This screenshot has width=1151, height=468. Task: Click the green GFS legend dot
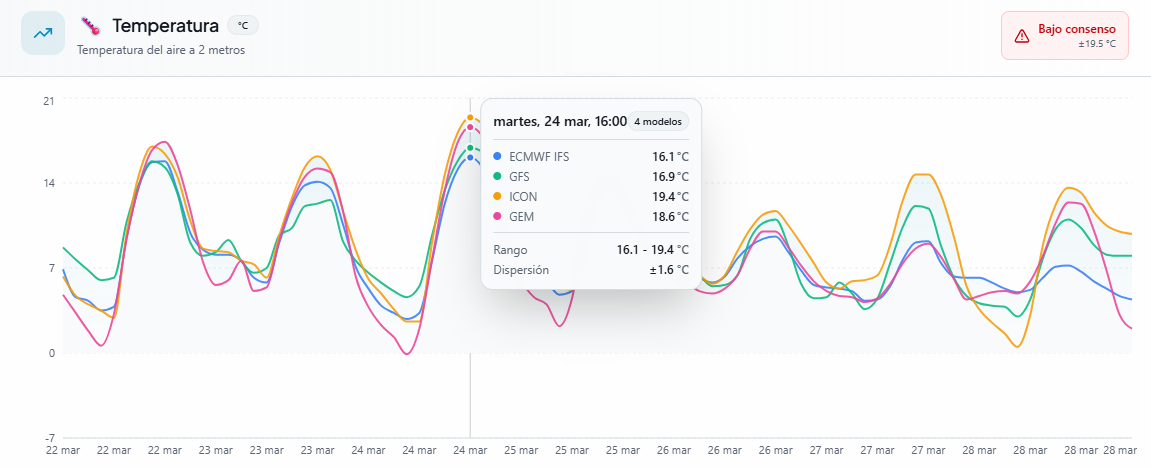(498, 177)
